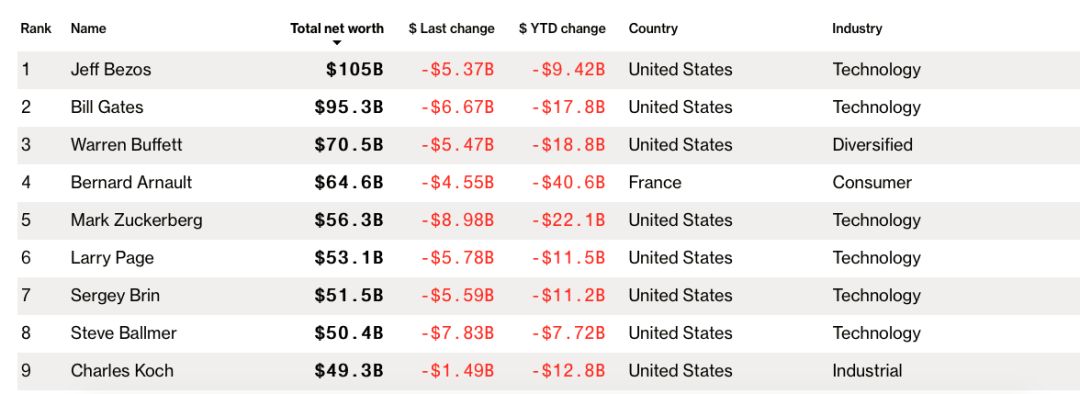Screen dimensions: 1080x394
Task: Select Sergey Brin name
Action: tap(115, 296)
